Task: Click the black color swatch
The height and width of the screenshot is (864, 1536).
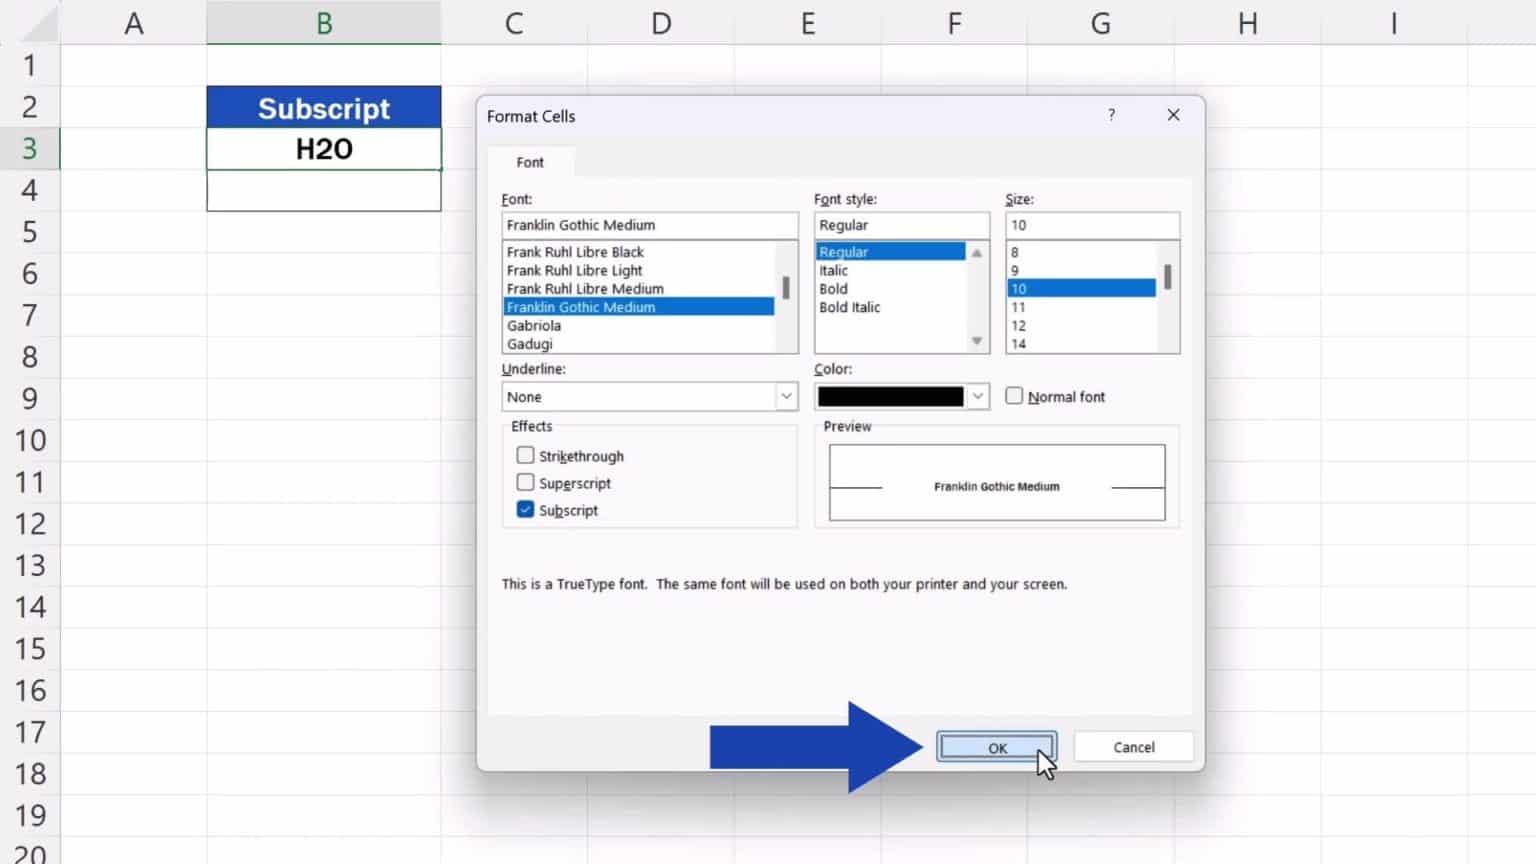Action: click(890, 397)
